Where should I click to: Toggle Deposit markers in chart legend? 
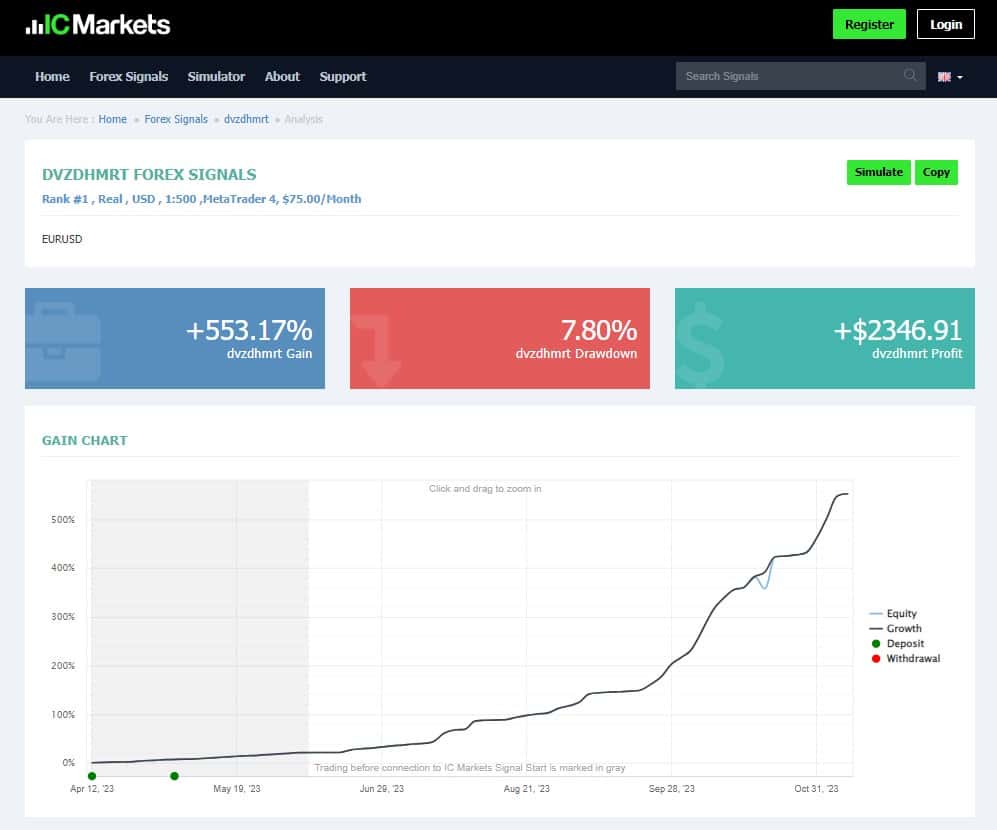point(897,644)
